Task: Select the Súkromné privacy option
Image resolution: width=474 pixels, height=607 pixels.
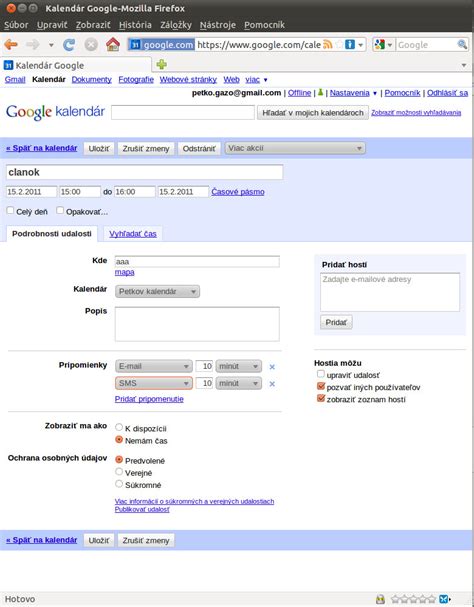Action: click(119, 484)
